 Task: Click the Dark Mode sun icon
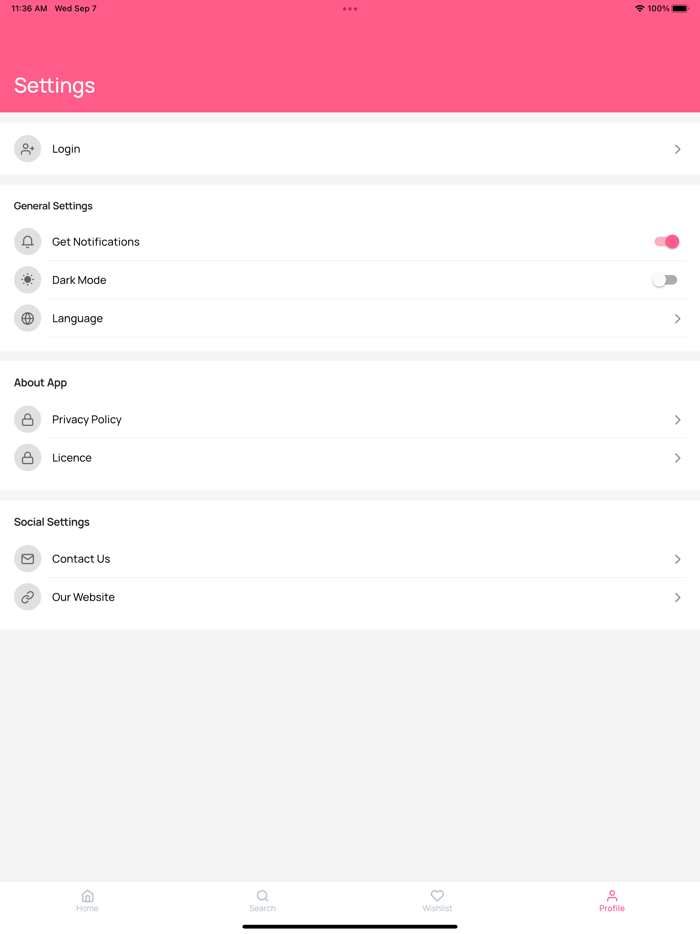[28, 280]
